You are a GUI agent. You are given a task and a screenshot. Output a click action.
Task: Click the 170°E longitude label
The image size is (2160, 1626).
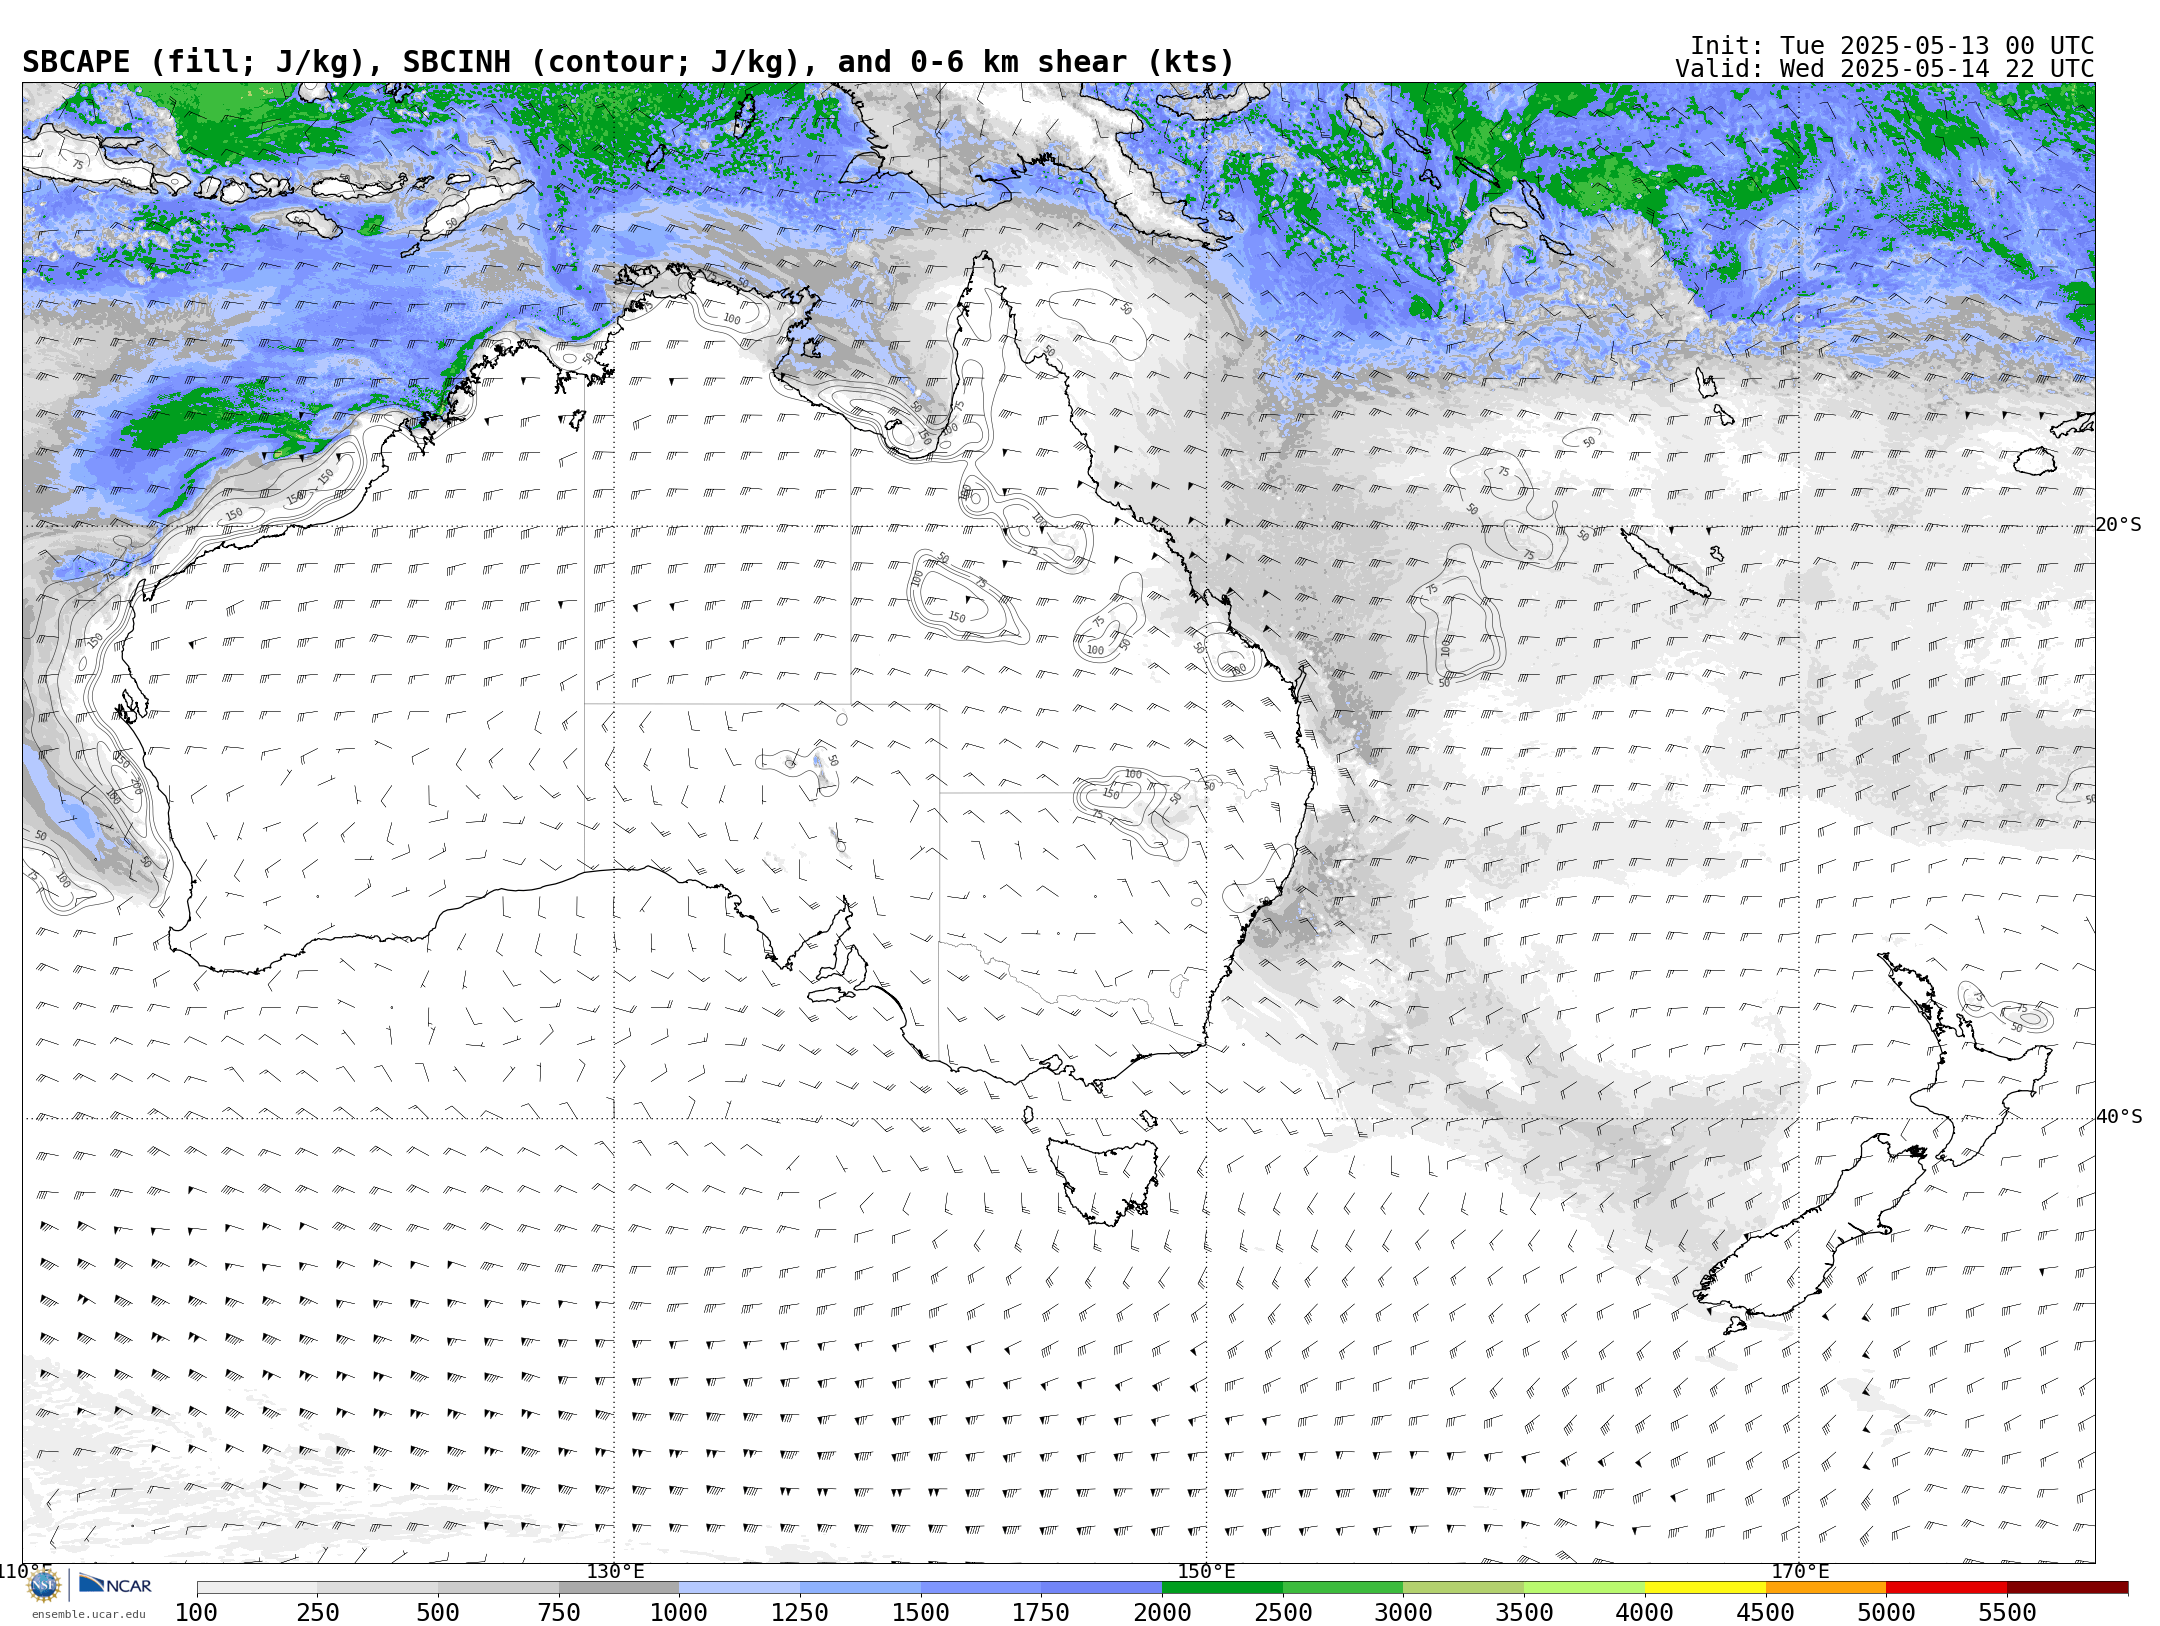tap(1800, 1571)
